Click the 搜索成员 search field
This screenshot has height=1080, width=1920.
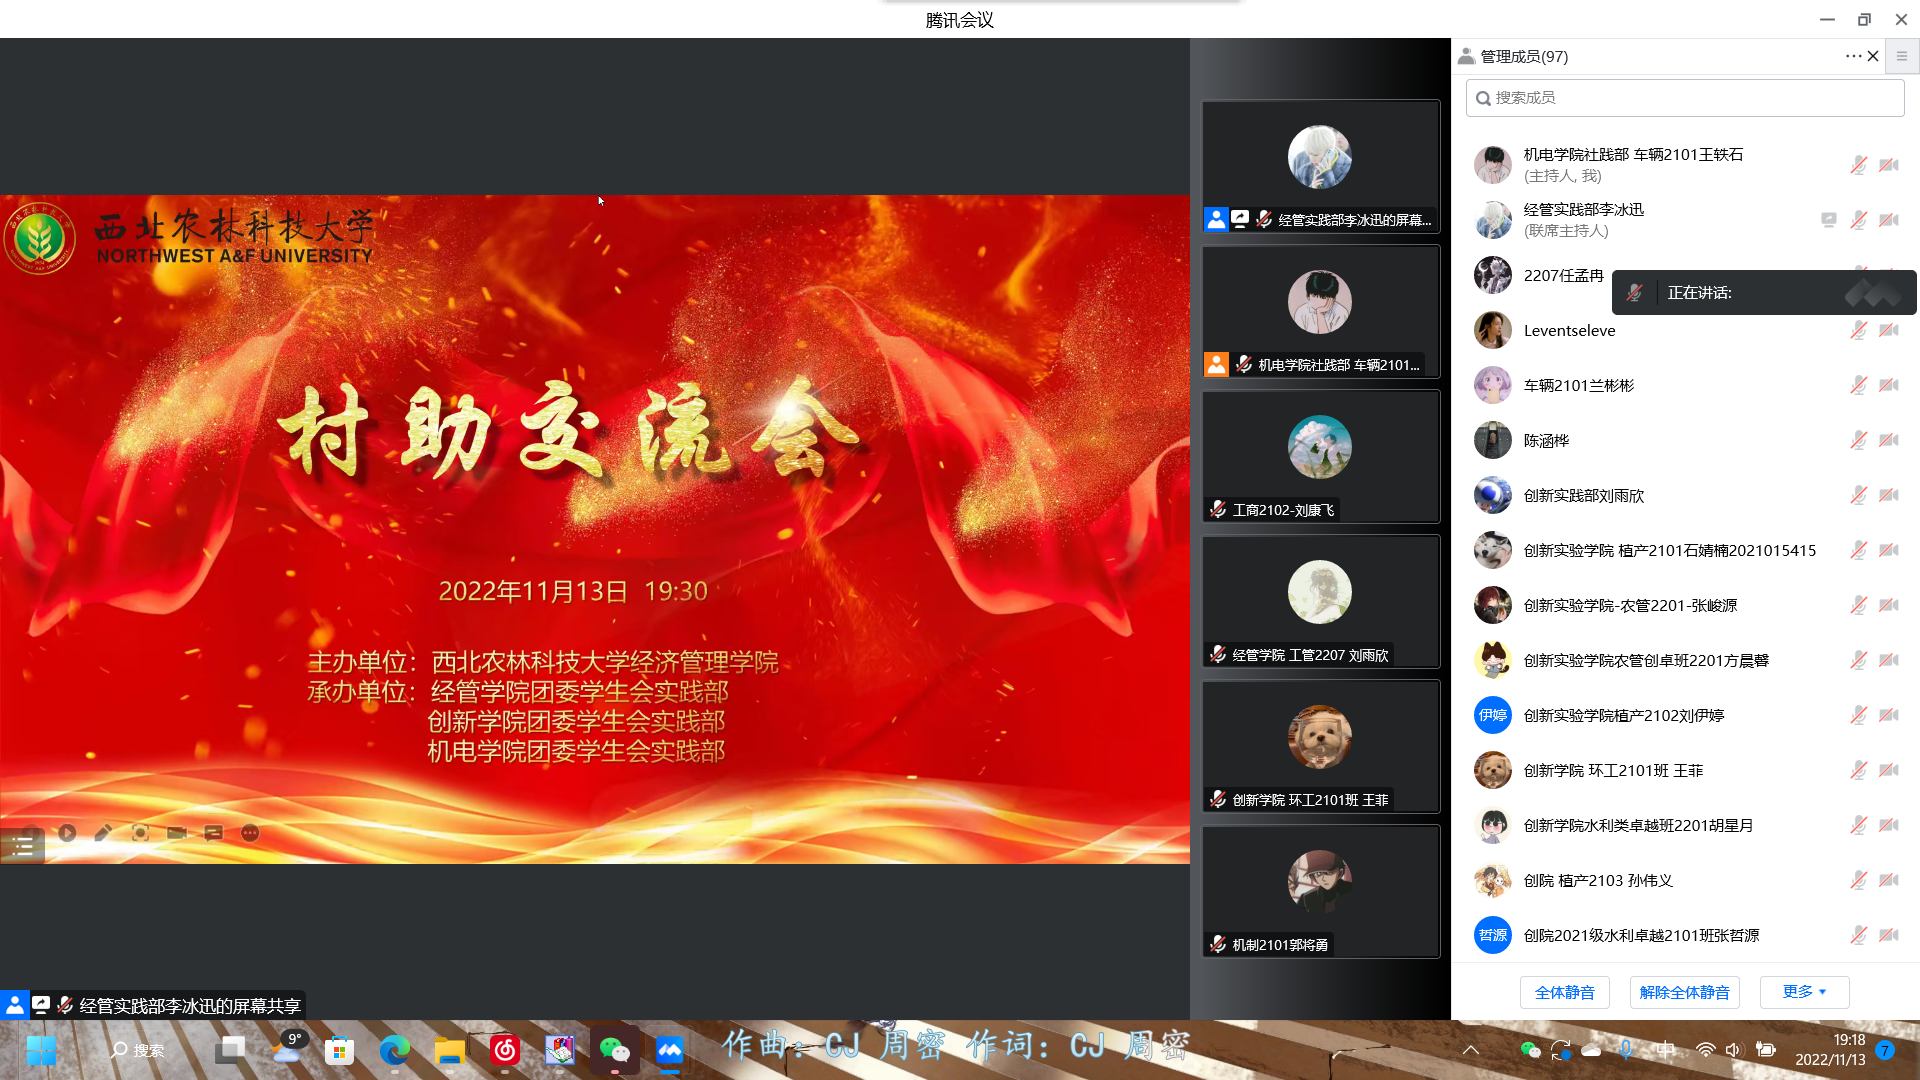click(x=1684, y=98)
